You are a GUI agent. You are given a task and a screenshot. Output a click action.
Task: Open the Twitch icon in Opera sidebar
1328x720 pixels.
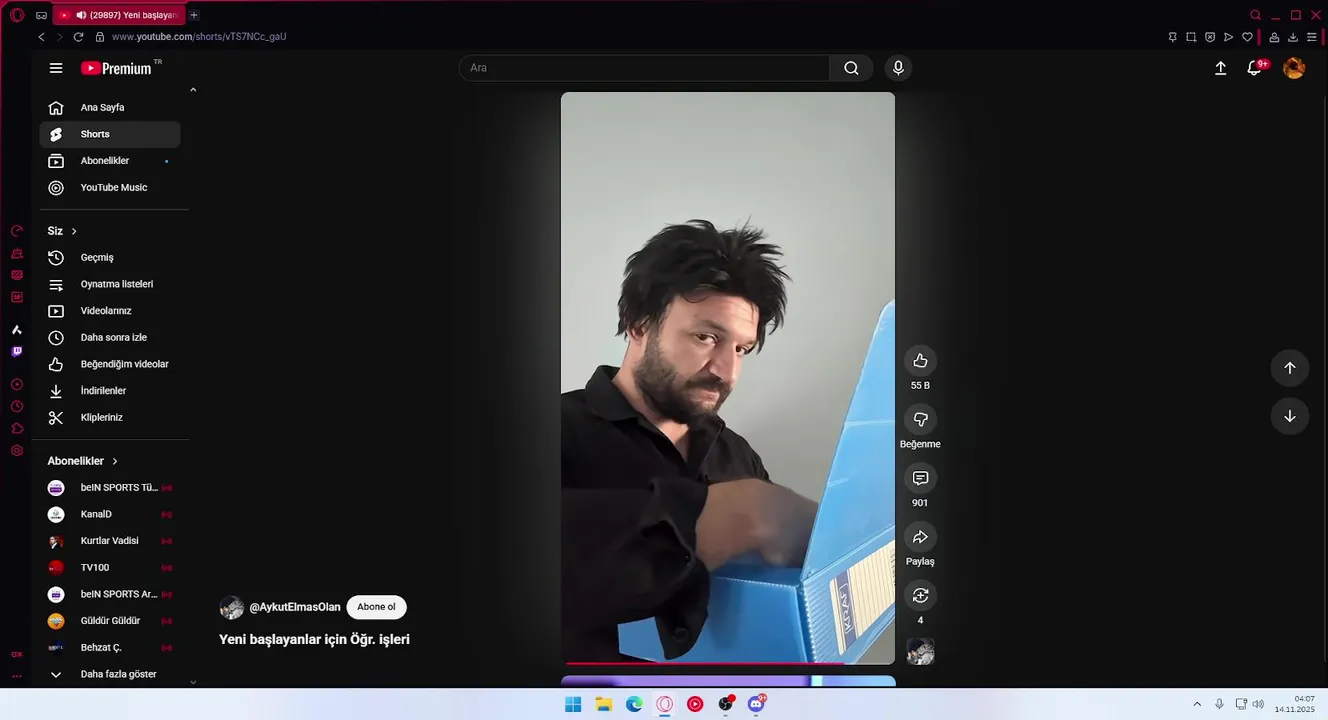[17, 352]
